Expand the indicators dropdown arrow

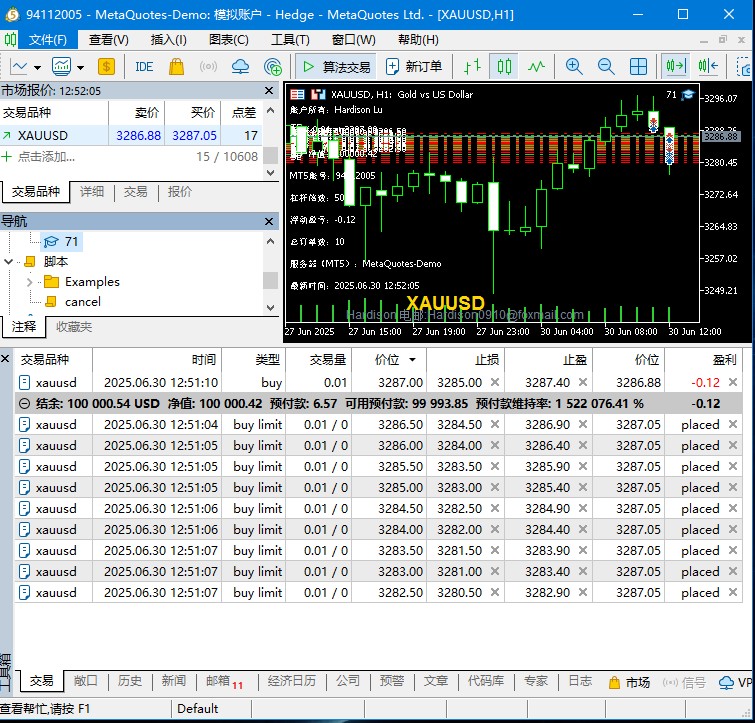[x=80, y=67]
